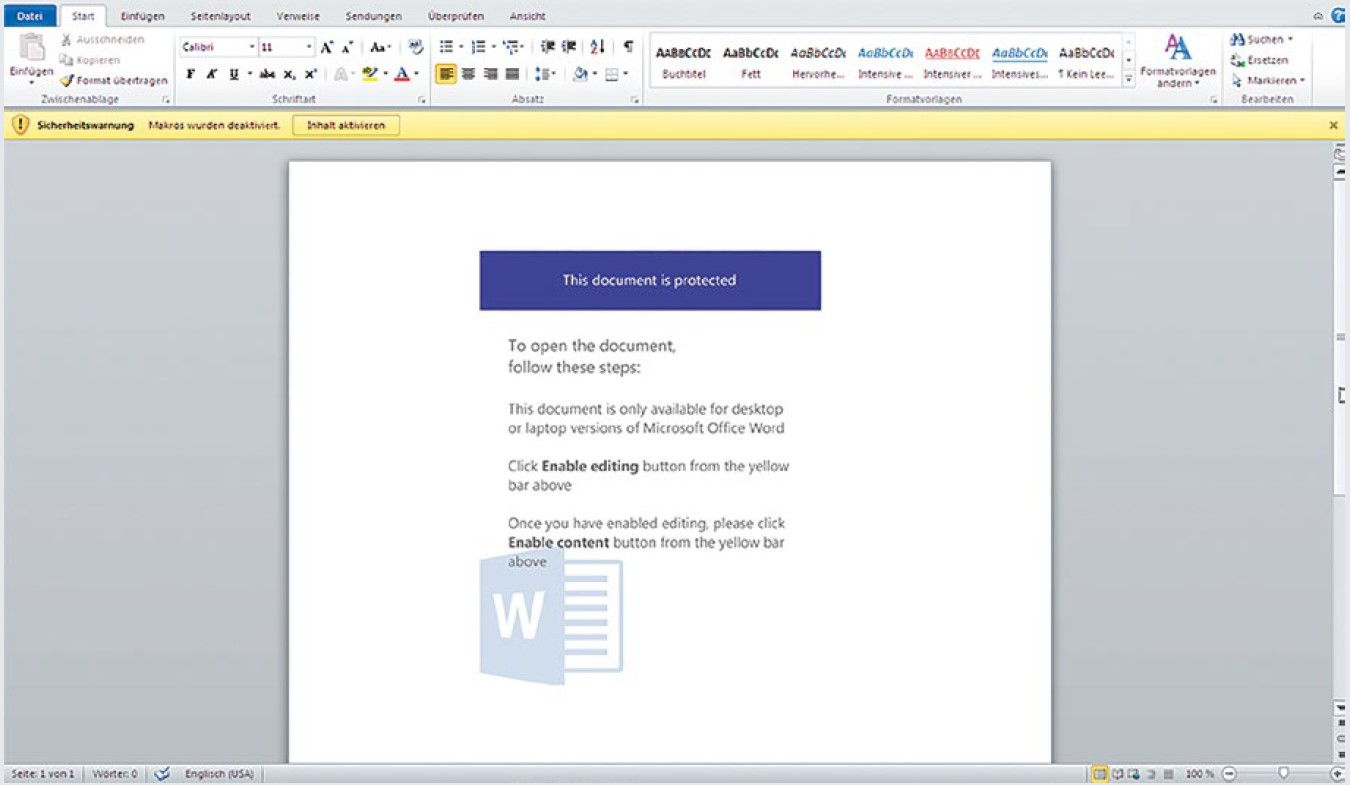Screen dimensions: 1350x785
Task: Switch to the Sendungen tab
Action: click(373, 17)
